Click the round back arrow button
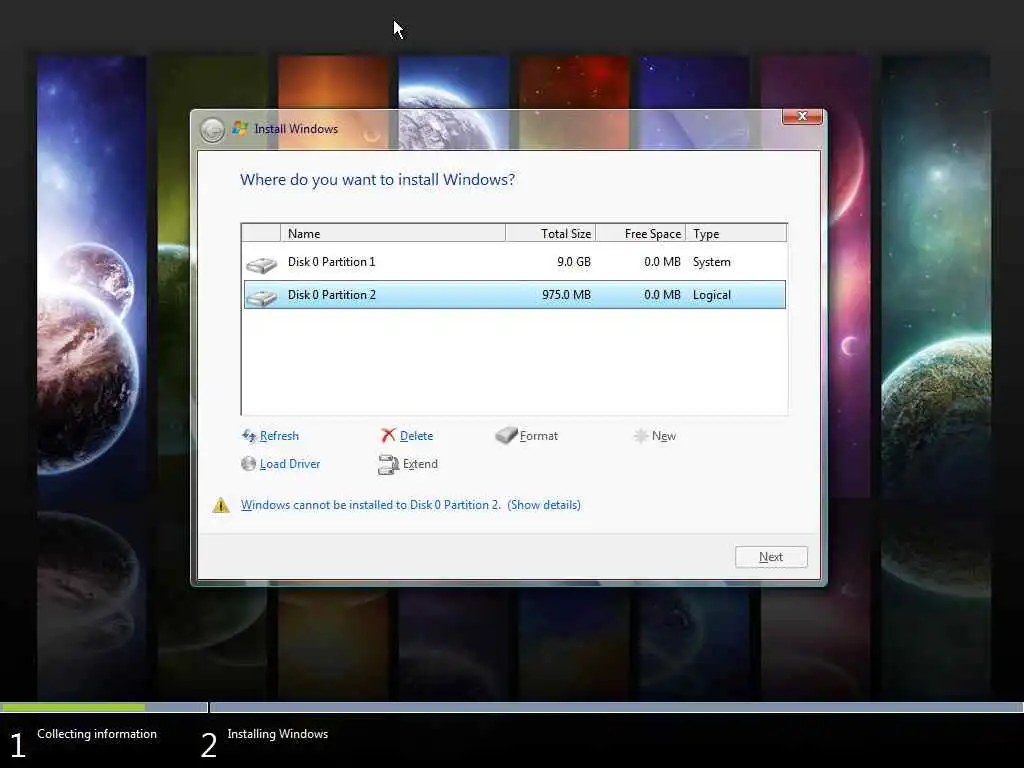The height and width of the screenshot is (768, 1024). [x=212, y=130]
